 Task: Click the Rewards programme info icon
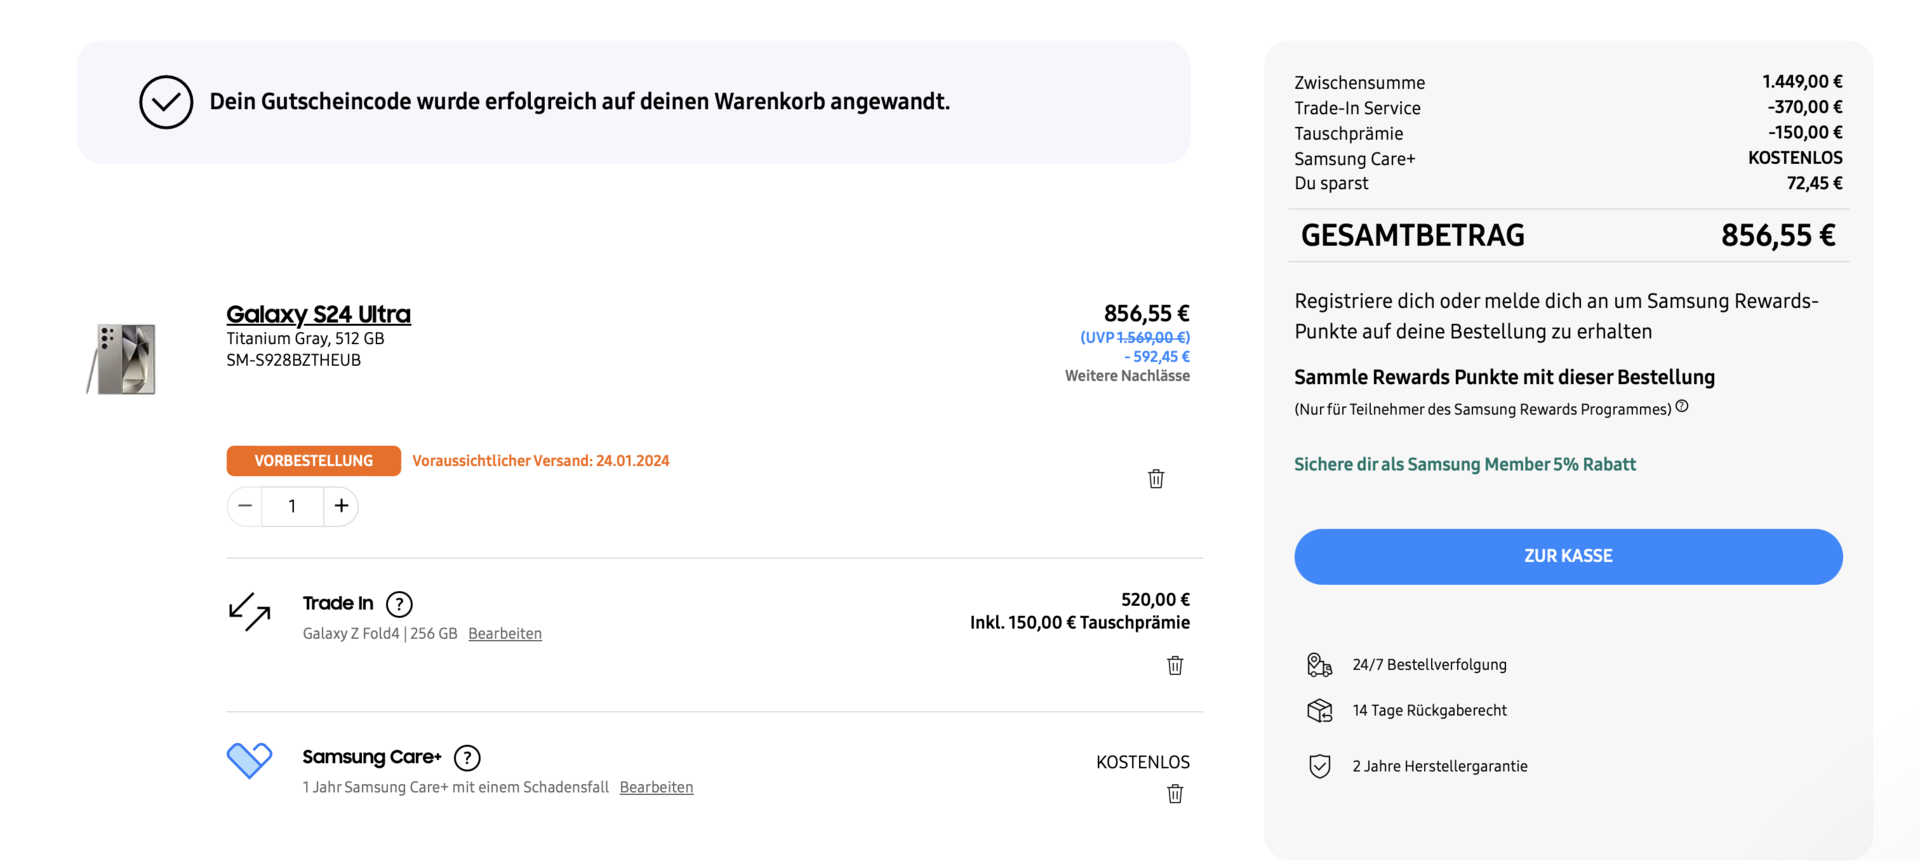(1682, 406)
